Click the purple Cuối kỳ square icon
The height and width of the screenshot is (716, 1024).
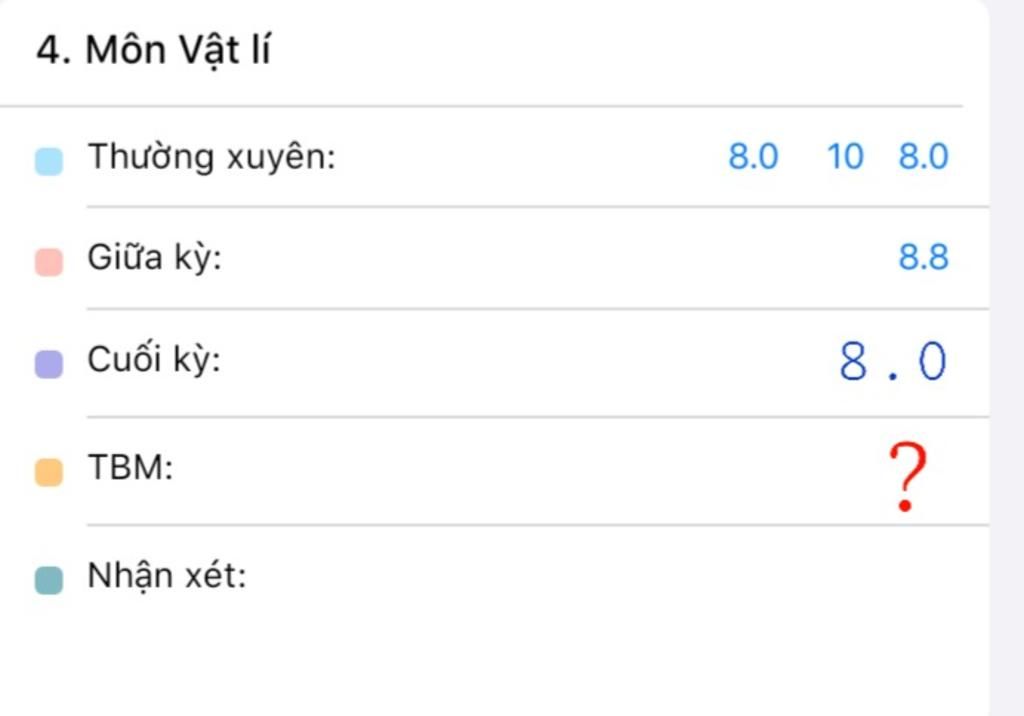(x=49, y=364)
